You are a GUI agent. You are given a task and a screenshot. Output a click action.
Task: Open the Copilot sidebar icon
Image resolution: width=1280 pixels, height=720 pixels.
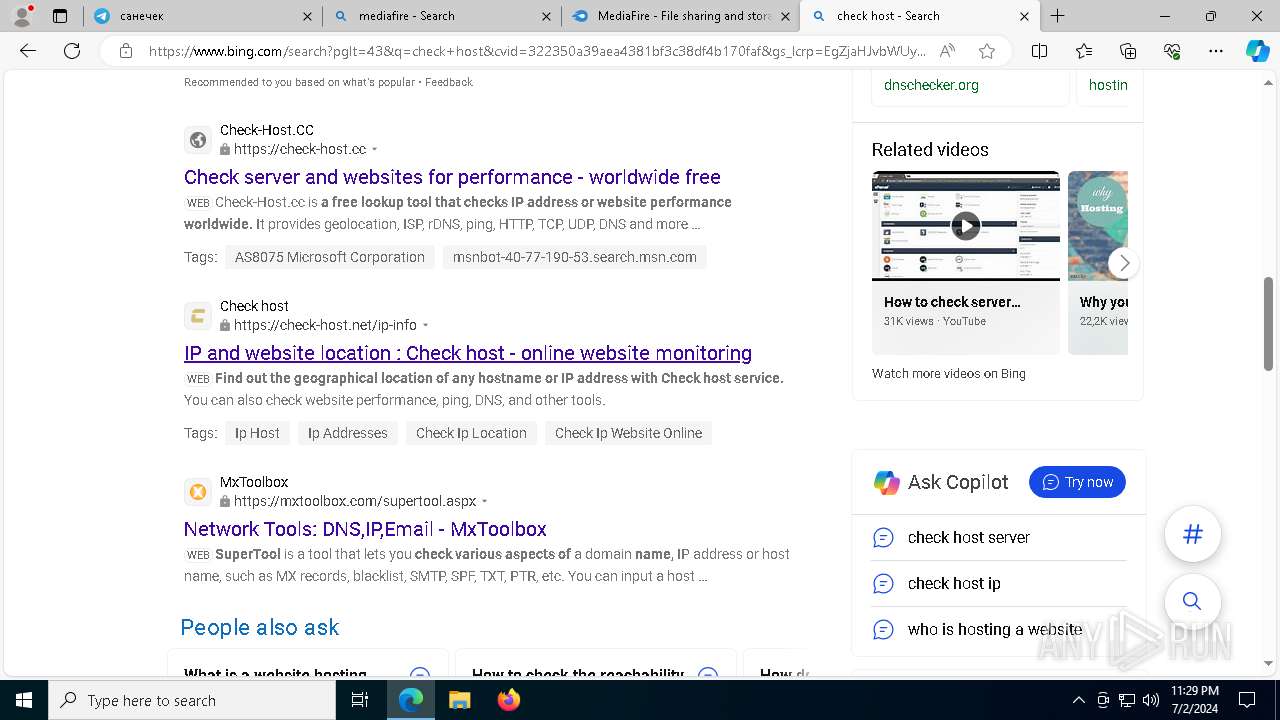click(1257, 51)
